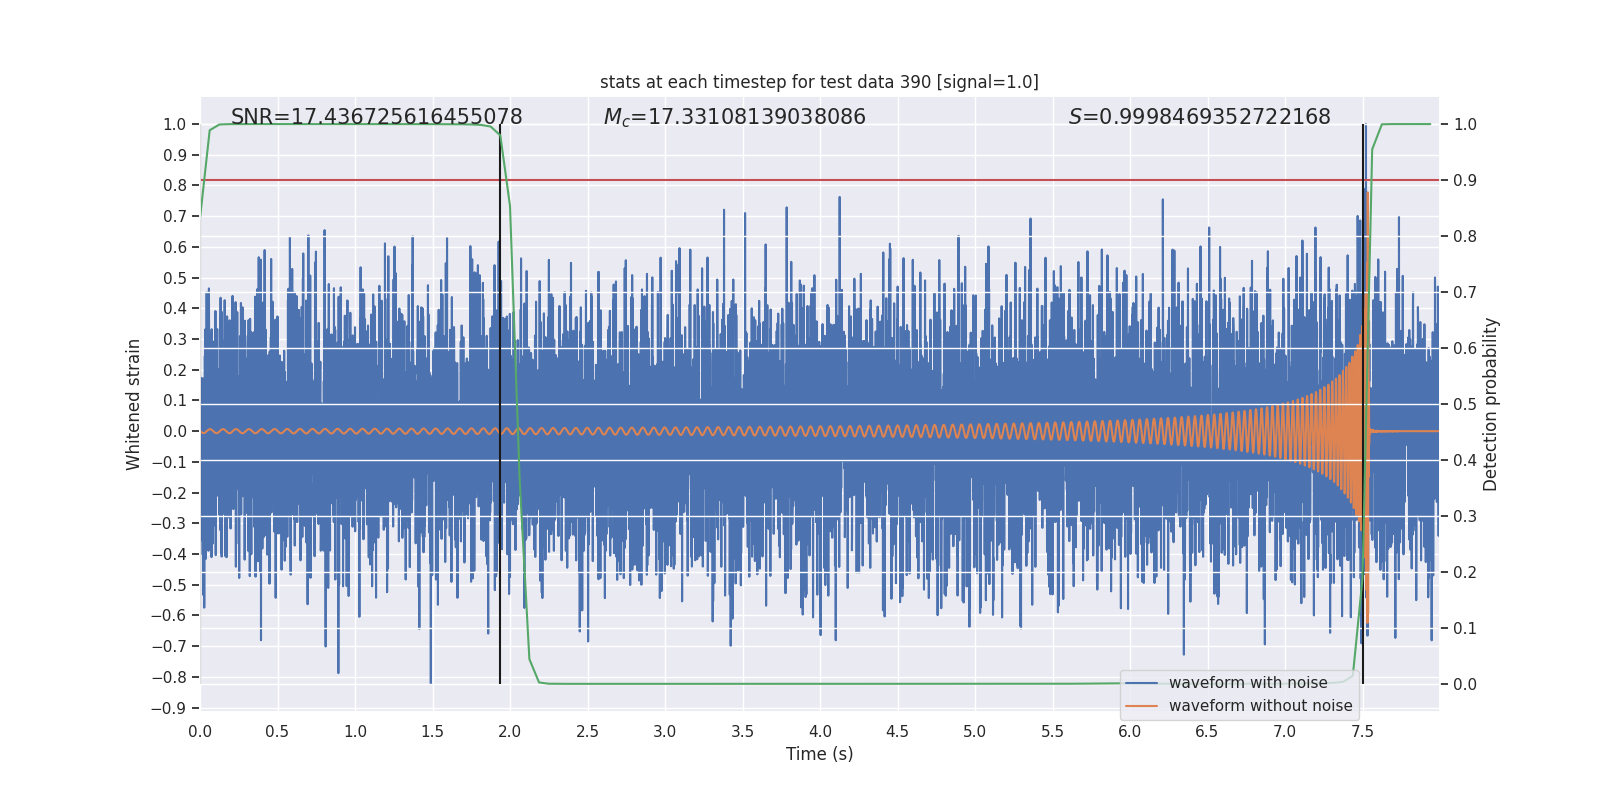Click the right axis tick label 0.5

[x=1465, y=404]
